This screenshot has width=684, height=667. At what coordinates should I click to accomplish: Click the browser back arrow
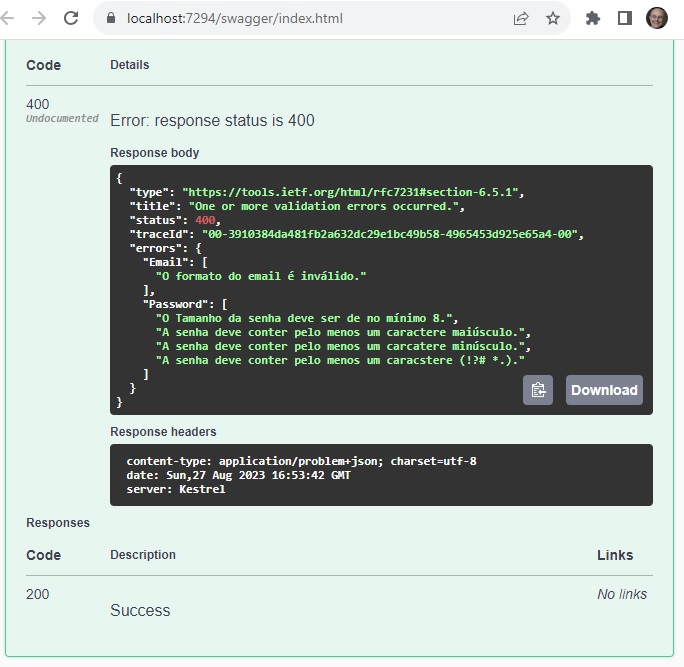pos(8,18)
